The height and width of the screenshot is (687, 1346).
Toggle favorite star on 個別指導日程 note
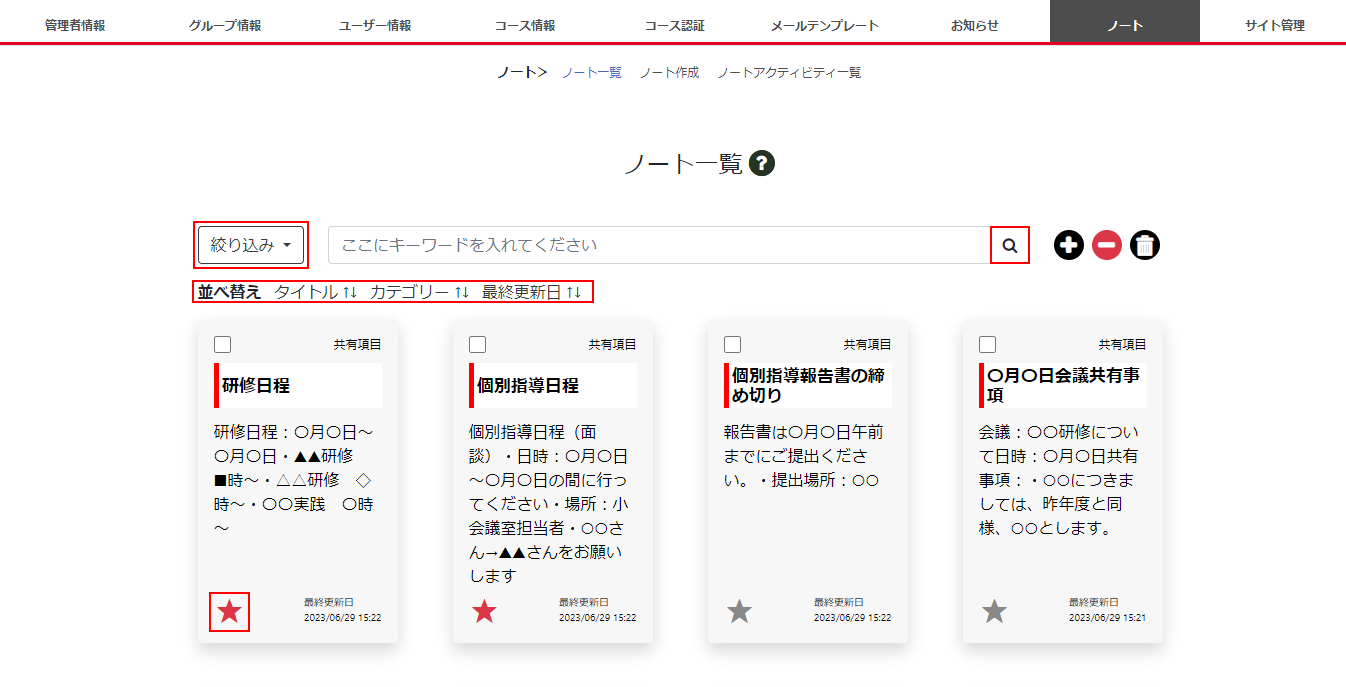[x=484, y=611]
